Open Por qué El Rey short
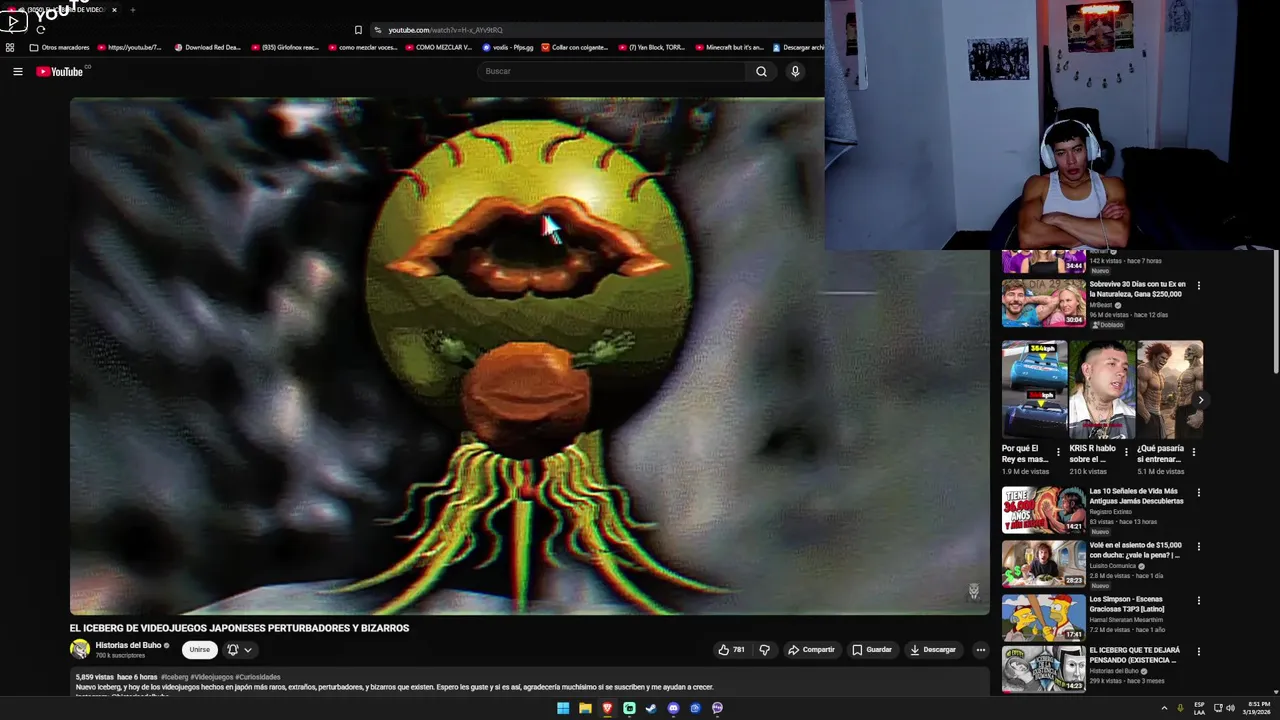 (1034, 389)
